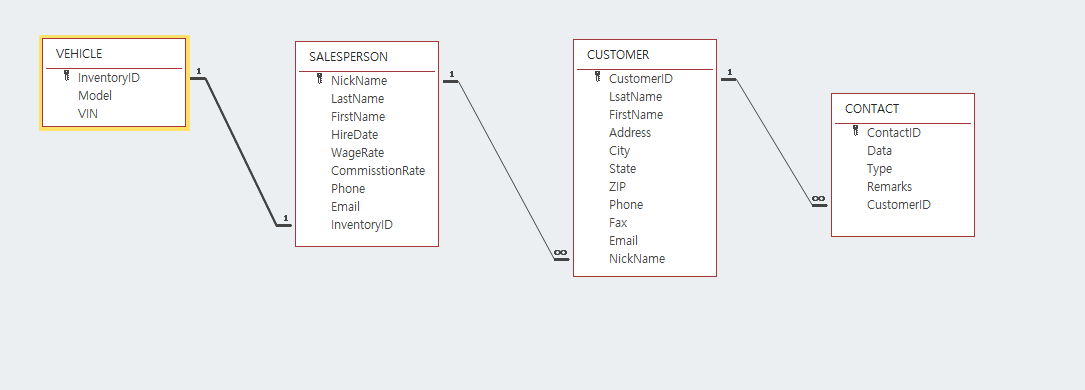Select ContactID field in CONTACT table

[894, 133]
